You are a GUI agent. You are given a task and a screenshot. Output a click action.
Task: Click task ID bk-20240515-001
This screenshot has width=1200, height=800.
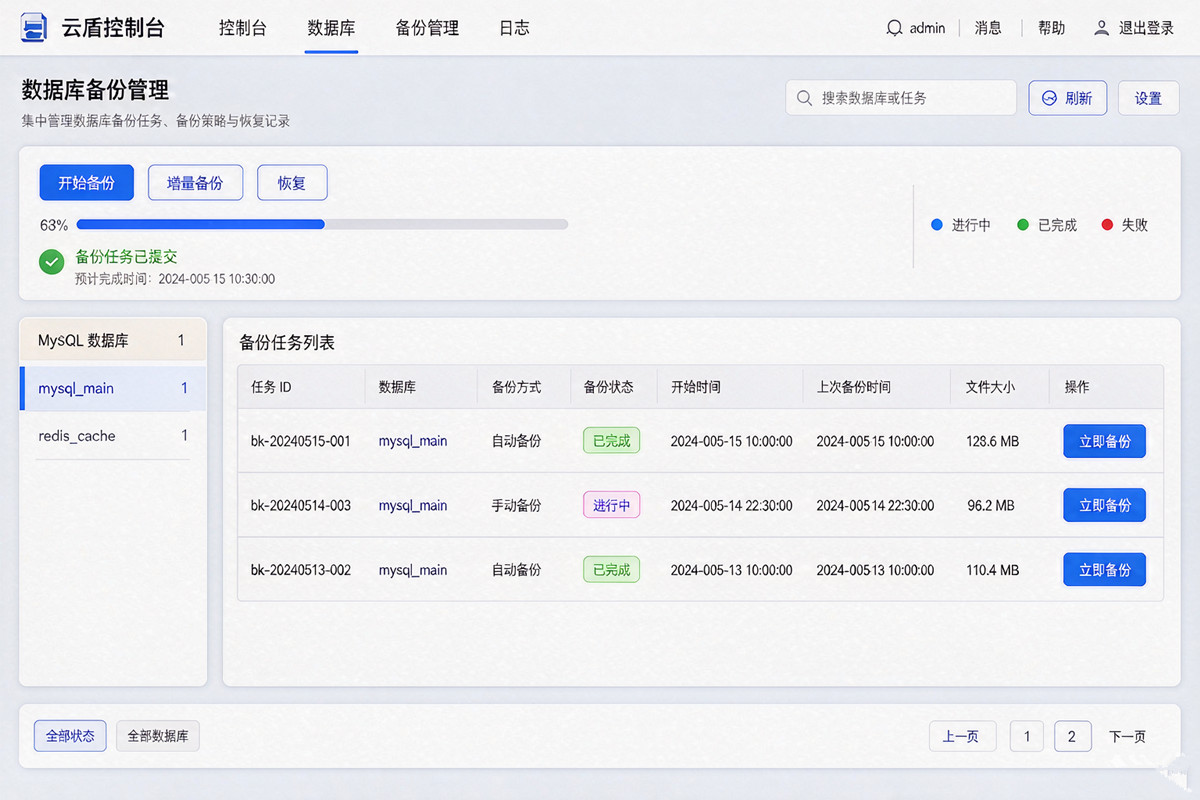(301, 441)
